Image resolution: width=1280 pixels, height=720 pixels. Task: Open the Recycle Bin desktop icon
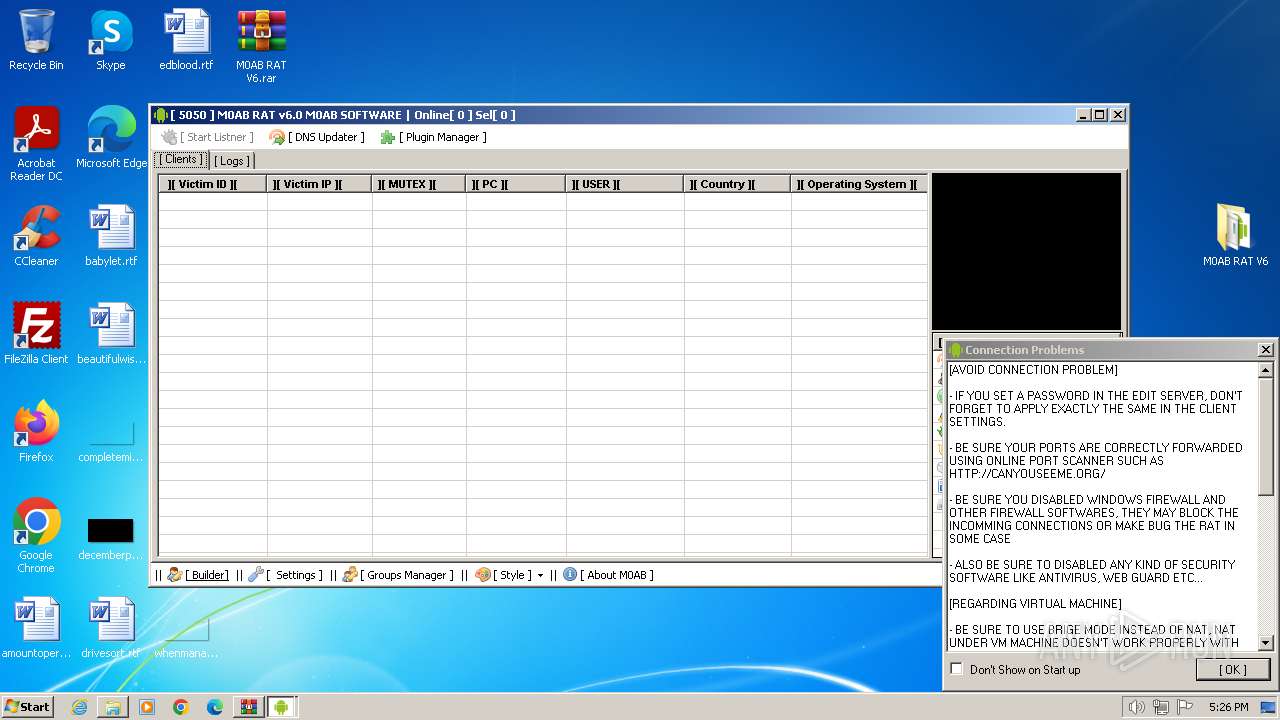(x=36, y=40)
